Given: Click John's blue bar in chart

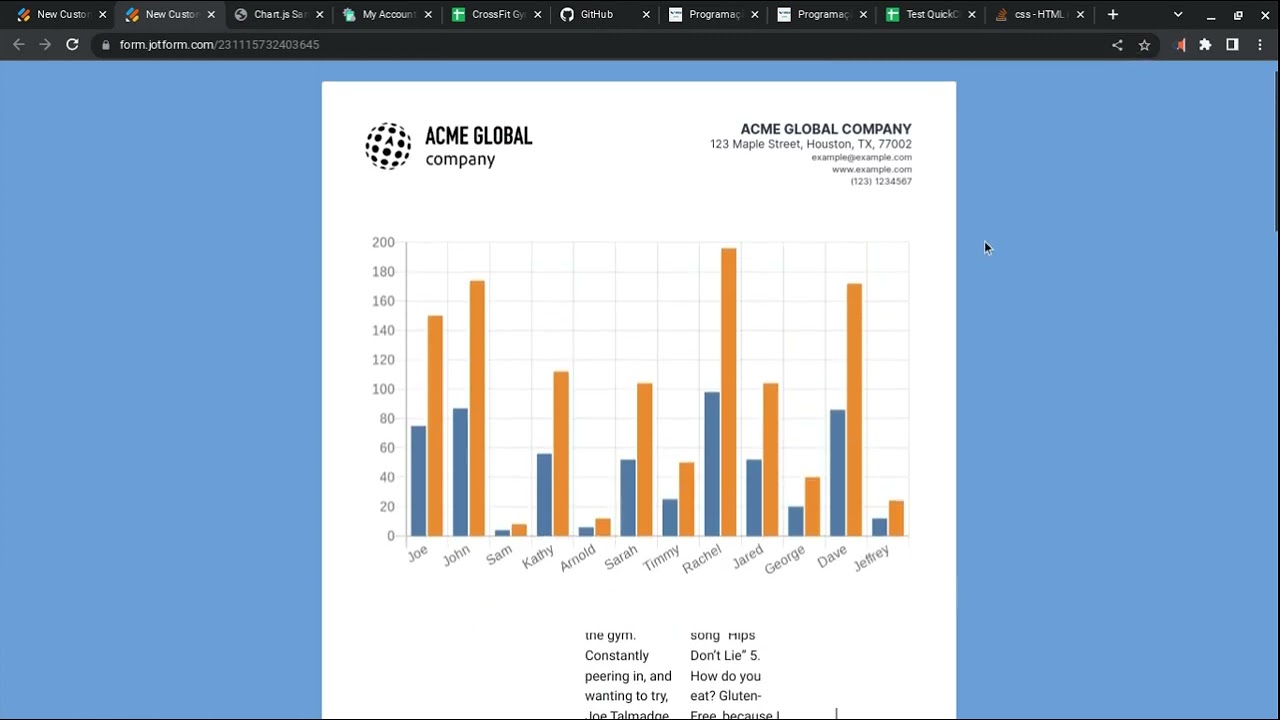Looking at the screenshot, I should click(x=460, y=472).
